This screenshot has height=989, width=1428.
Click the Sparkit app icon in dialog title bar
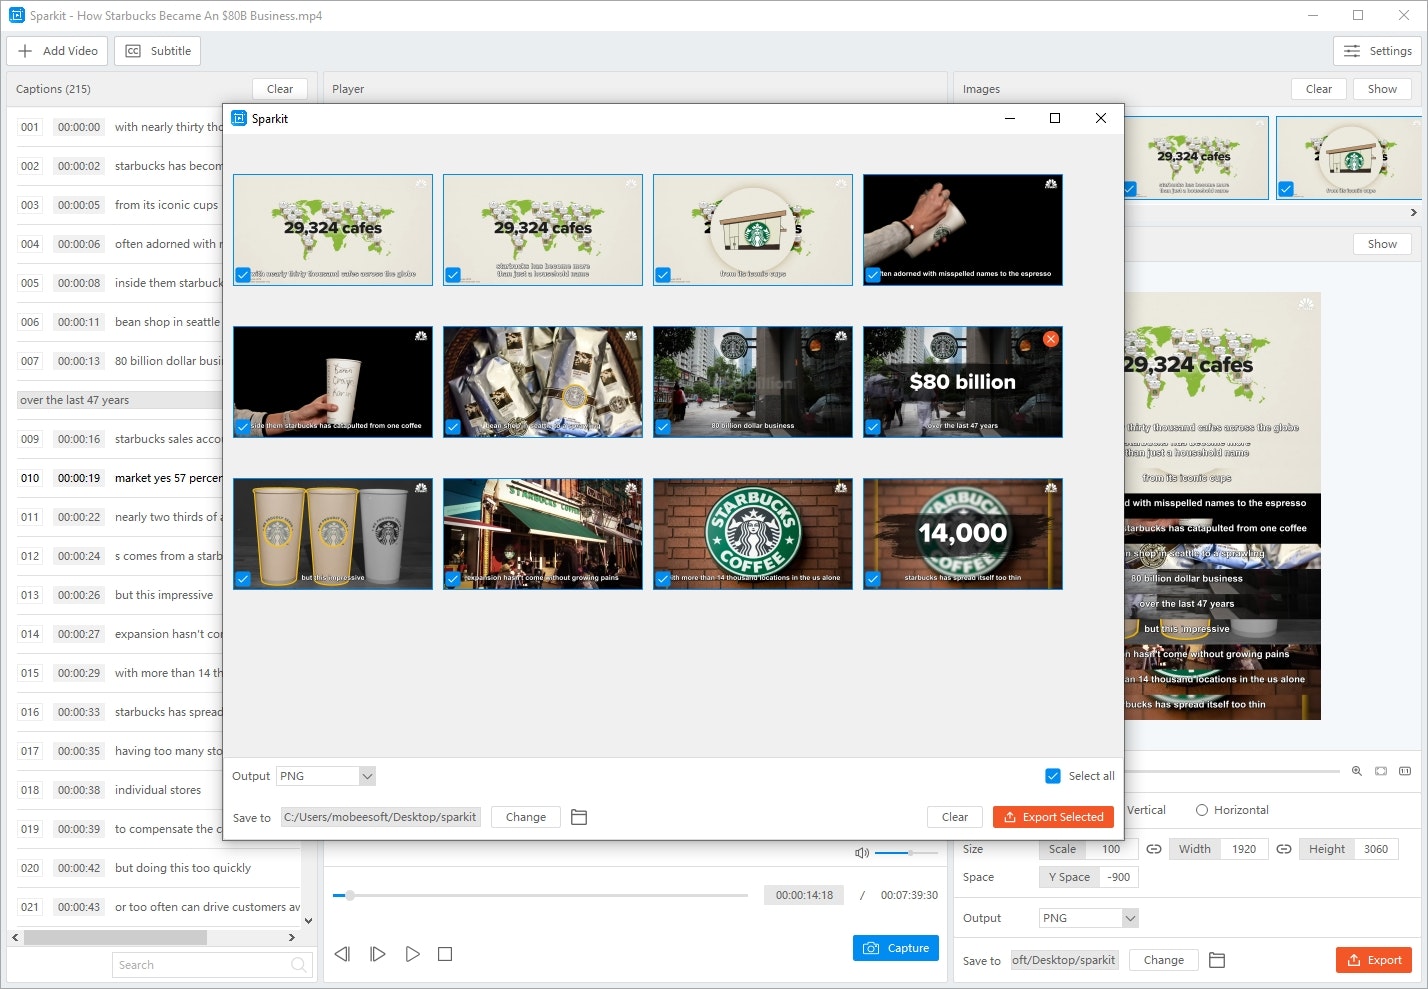point(239,118)
